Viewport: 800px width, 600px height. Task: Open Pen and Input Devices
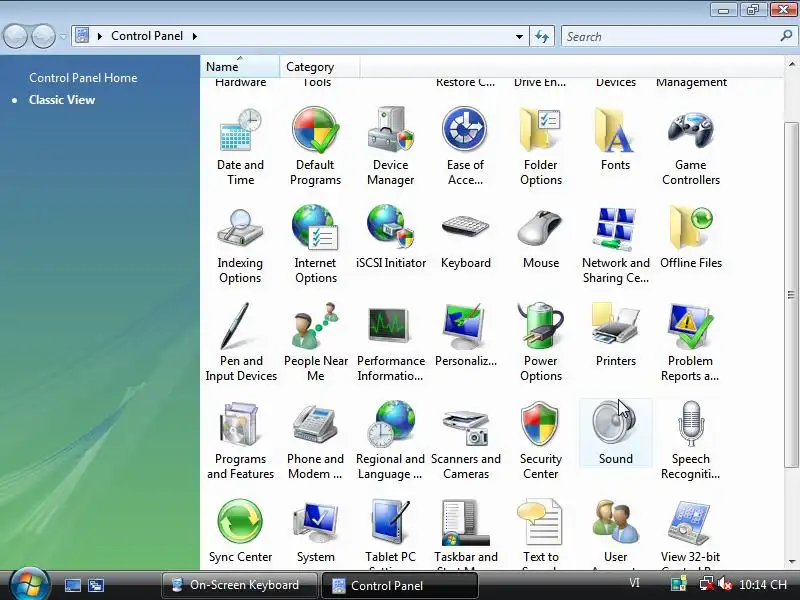click(x=241, y=343)
